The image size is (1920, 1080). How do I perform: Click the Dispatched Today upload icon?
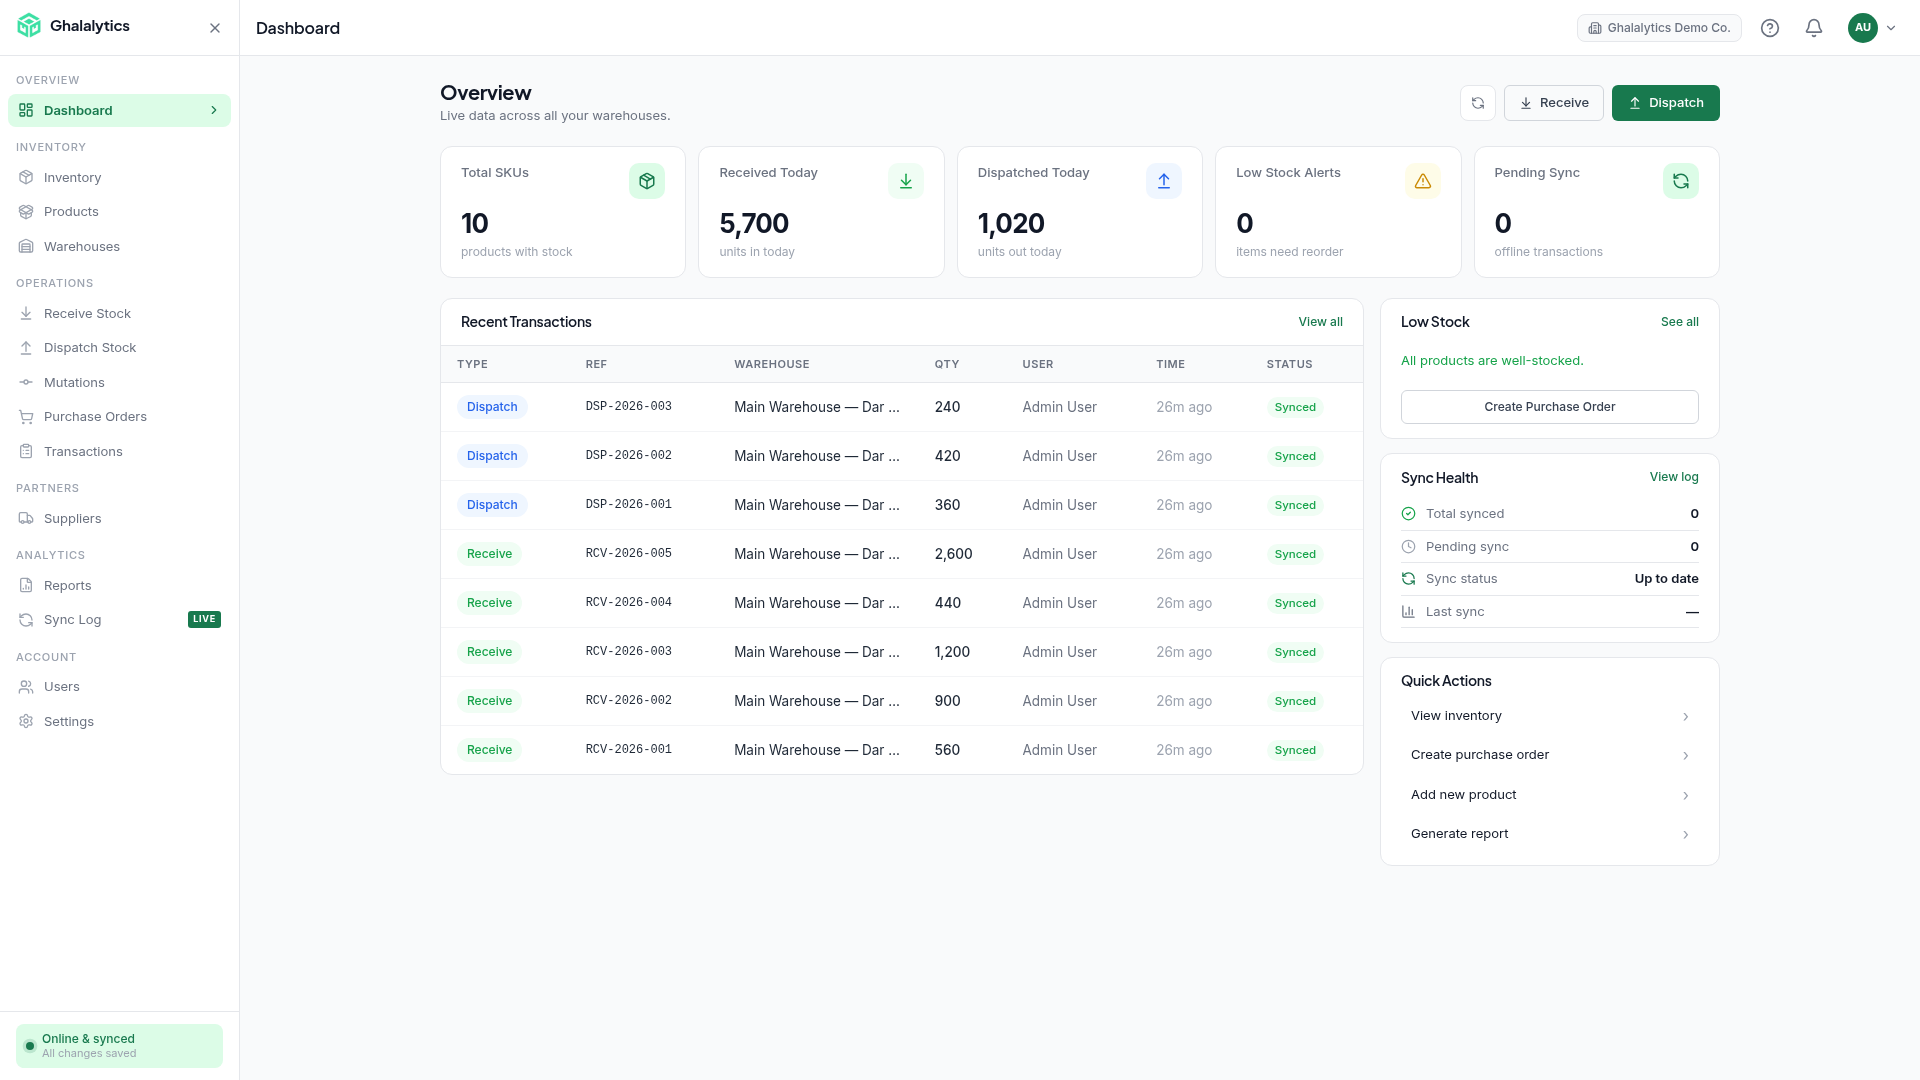(1163, 181)
